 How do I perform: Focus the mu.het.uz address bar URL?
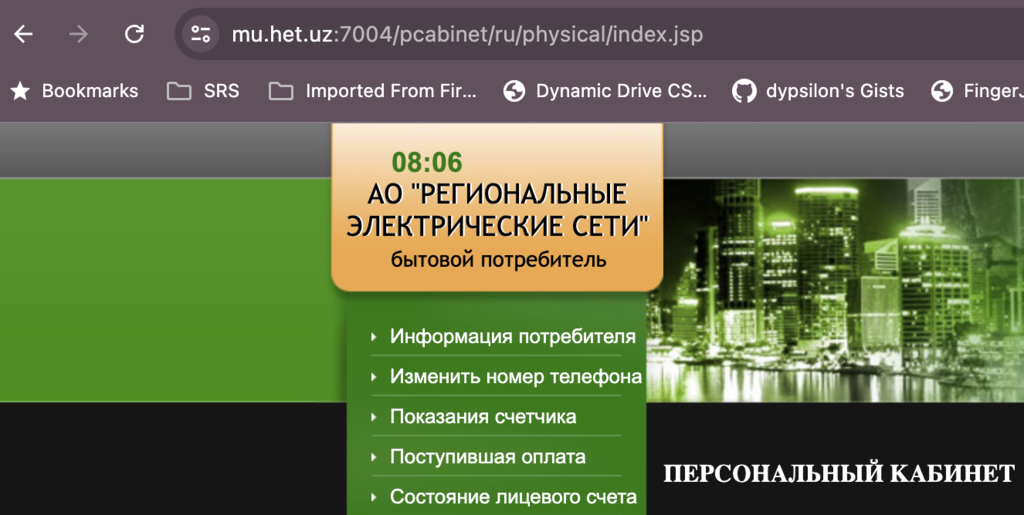pyautogui.click(x=467, y=35)
